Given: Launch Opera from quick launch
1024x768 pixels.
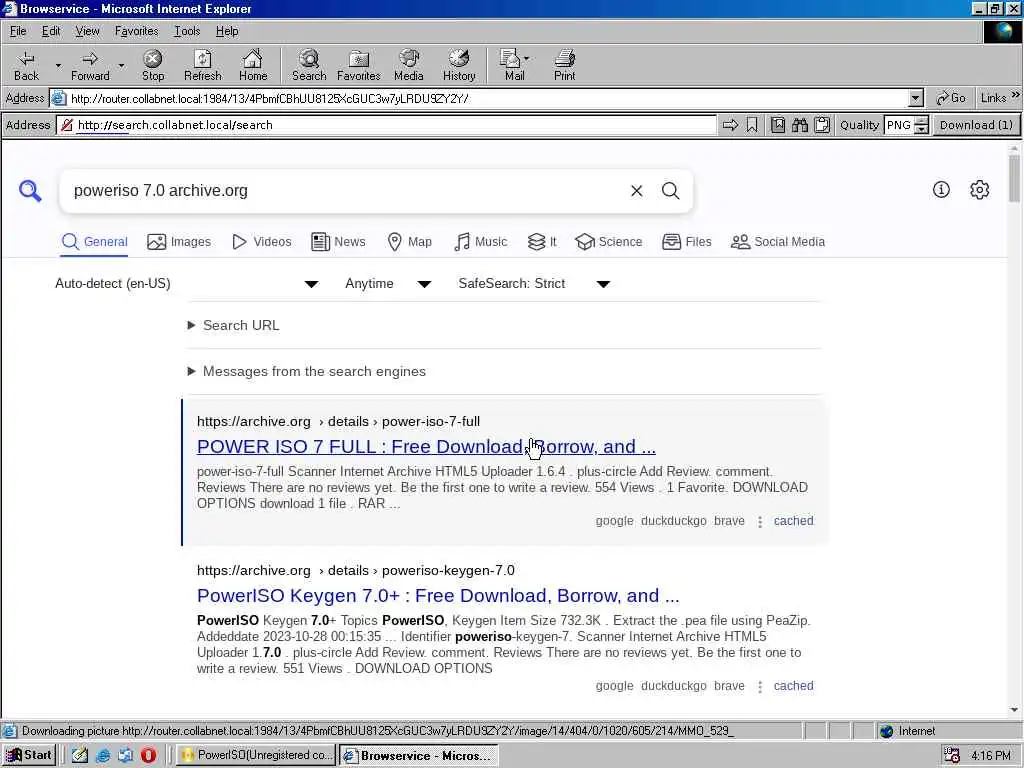Looking at the screenshot, I should point(148,755).
